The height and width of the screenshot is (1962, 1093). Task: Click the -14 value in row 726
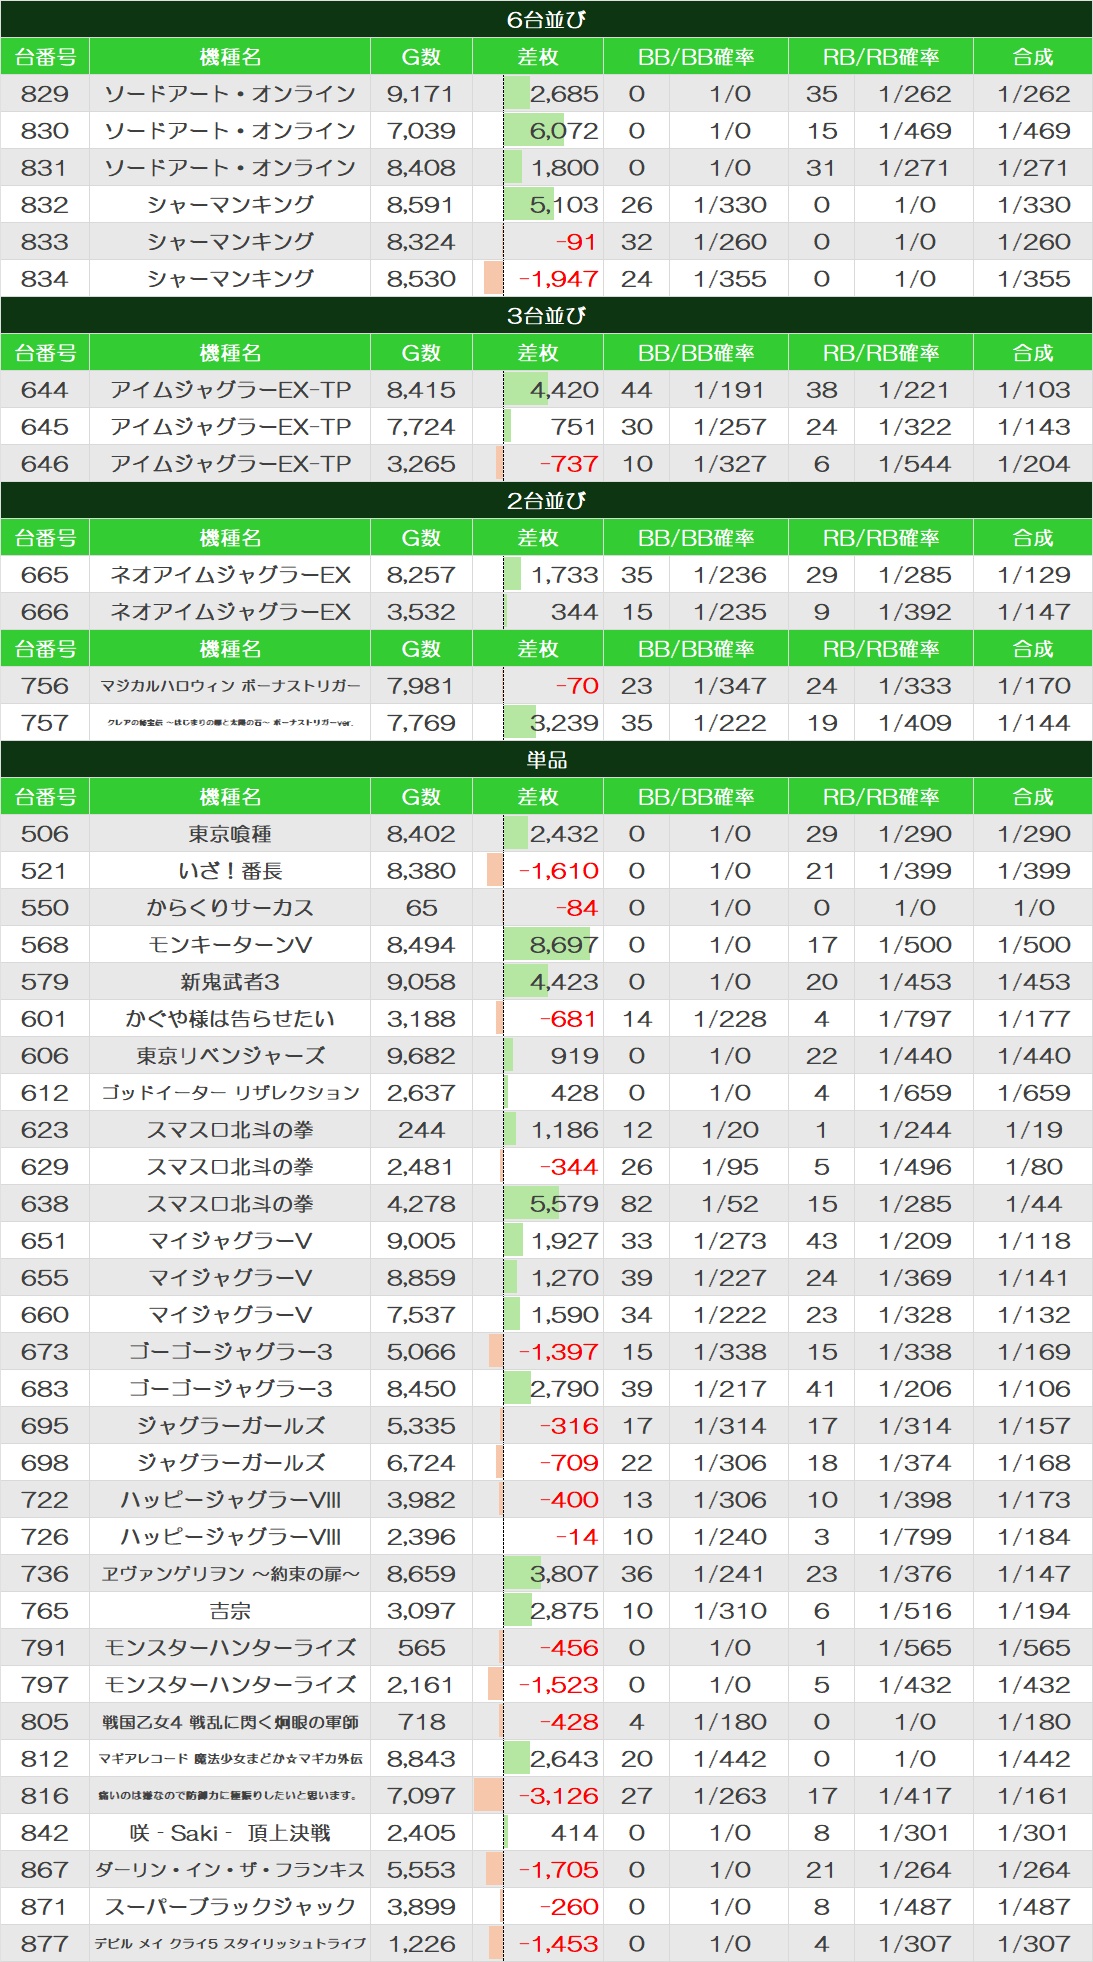coord(575,1537)
